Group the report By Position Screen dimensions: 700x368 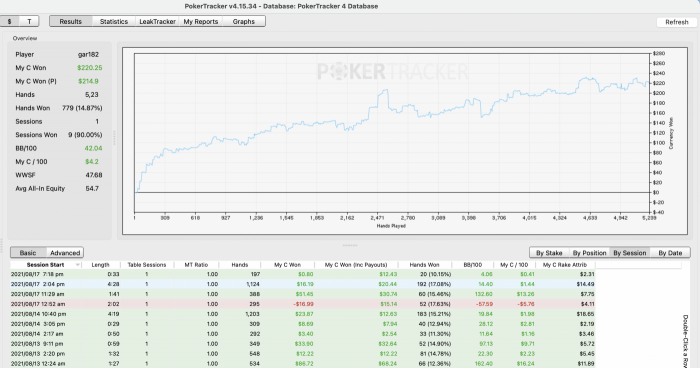click(589, 253)
